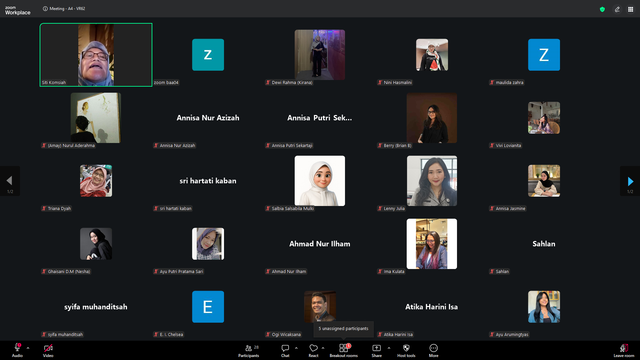Expand Audio options arrow
This screenshot has height=360, width=640.
click(28, 348)
